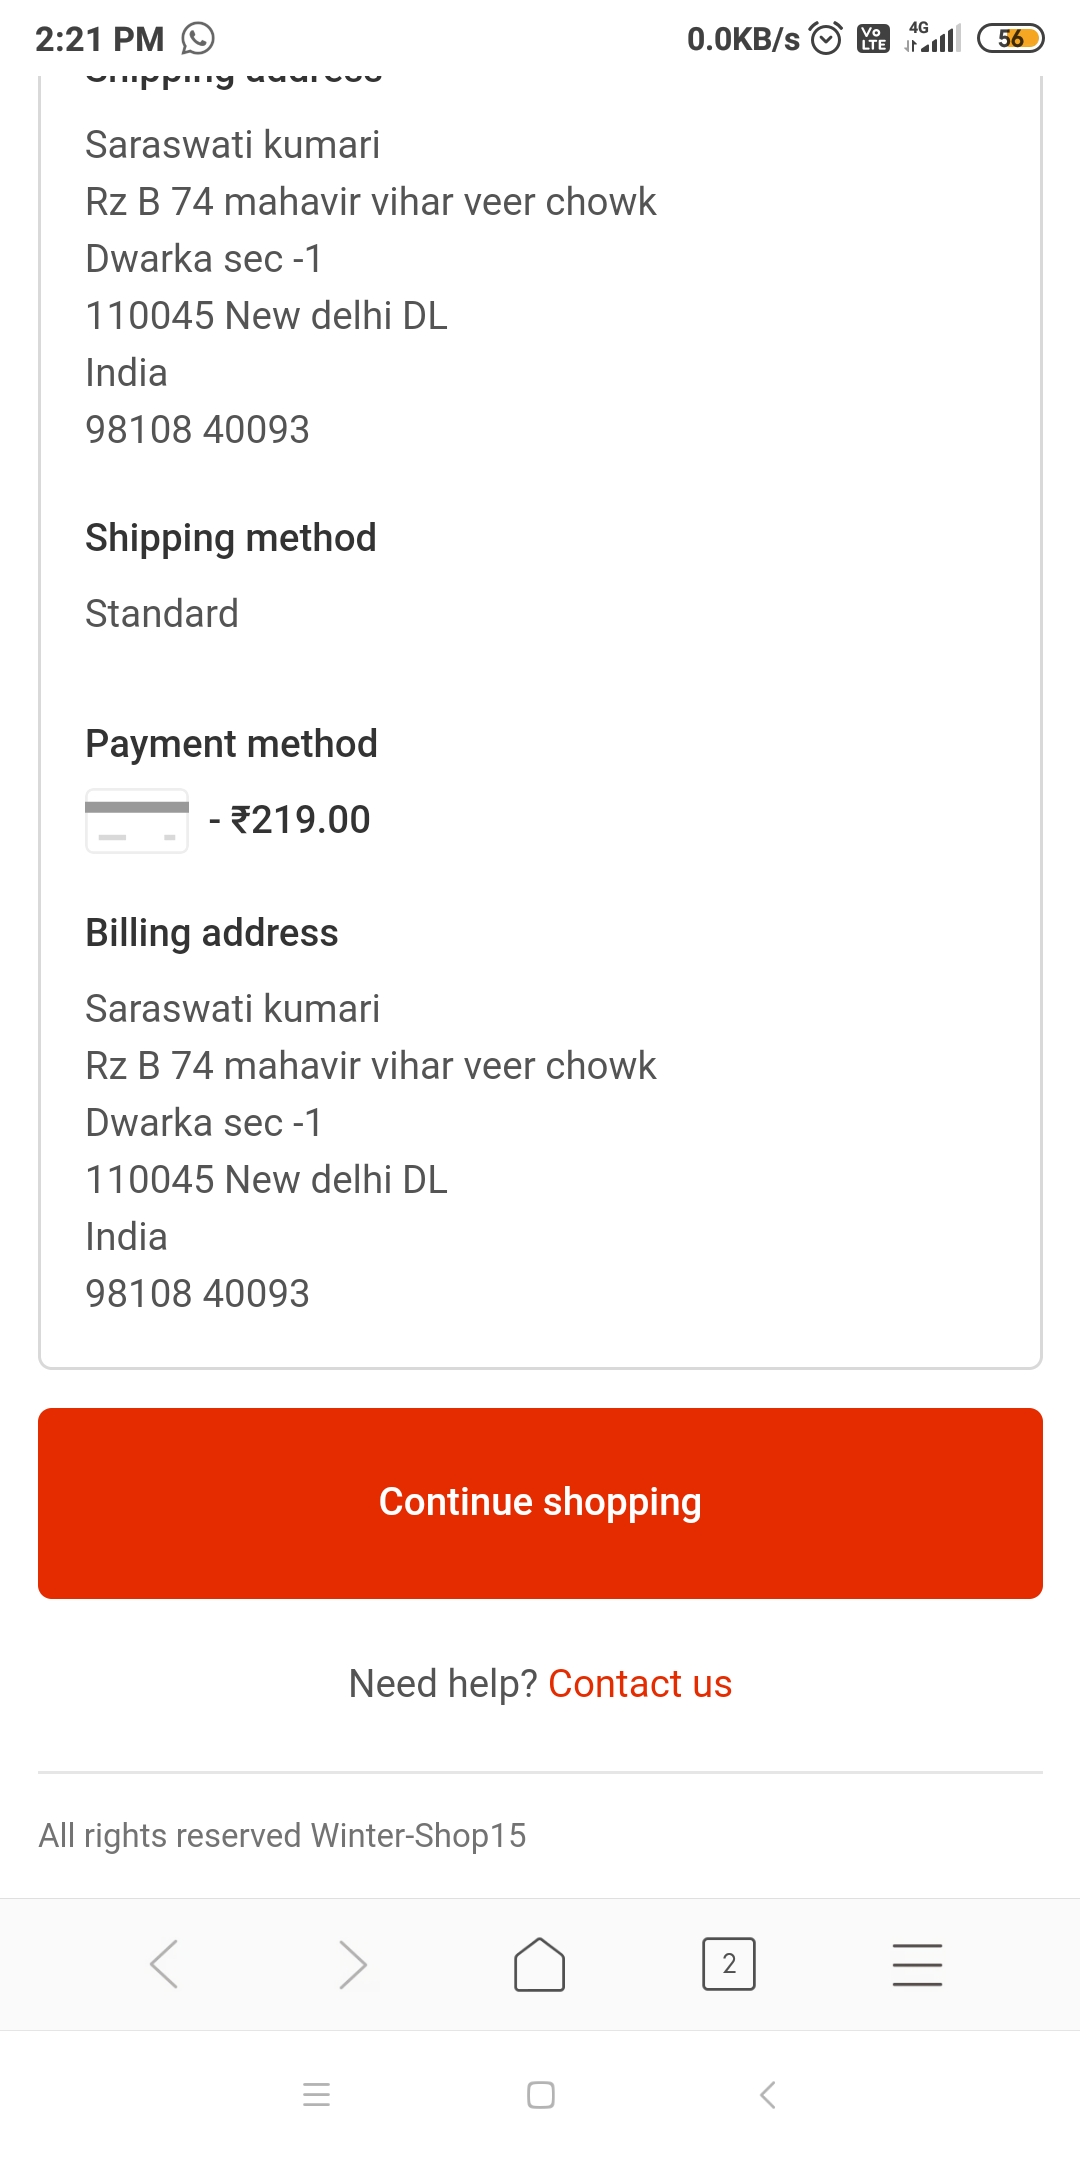Tap the Android home navigation button
Image resolution: width=1080 pixels, height=2160 pixels.
pos(540,2095)
